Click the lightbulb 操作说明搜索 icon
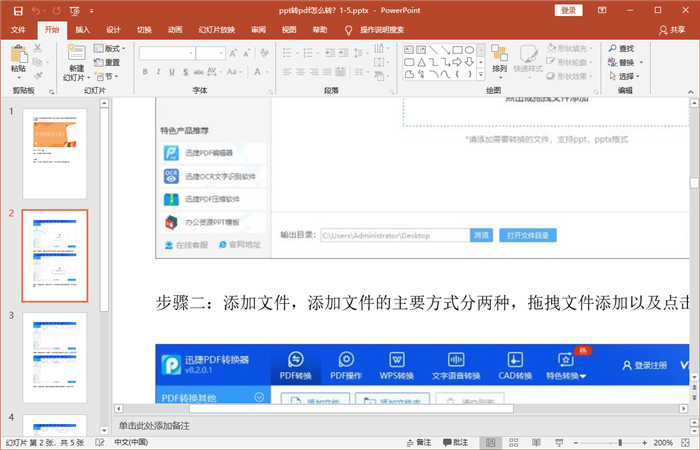The height and width of the screenshot is (450, 700). click(348, 30)
